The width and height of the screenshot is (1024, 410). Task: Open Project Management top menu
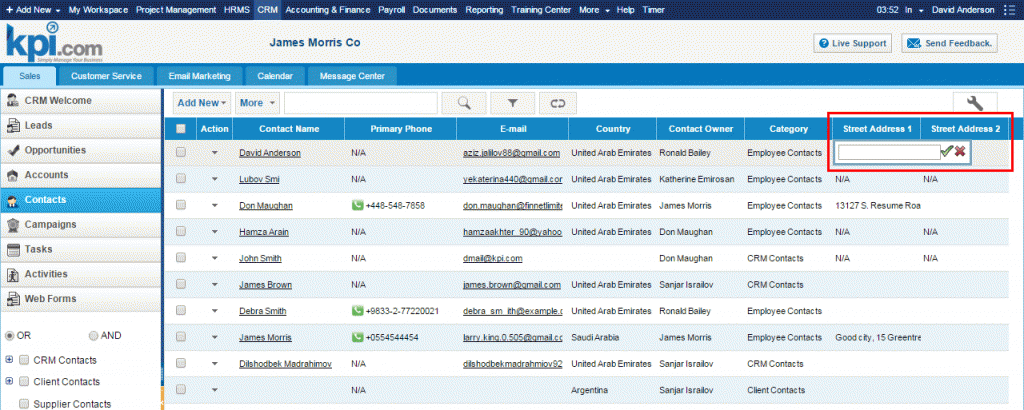[176, 10]
